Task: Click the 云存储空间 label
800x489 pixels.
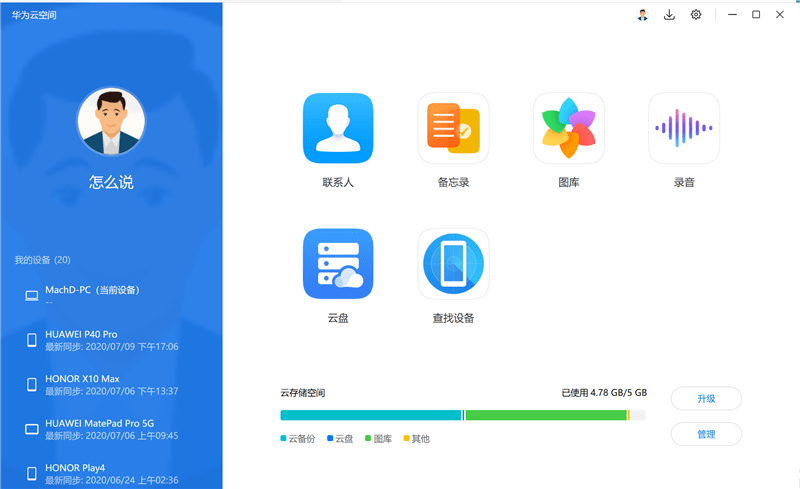Action: (303, 393)
